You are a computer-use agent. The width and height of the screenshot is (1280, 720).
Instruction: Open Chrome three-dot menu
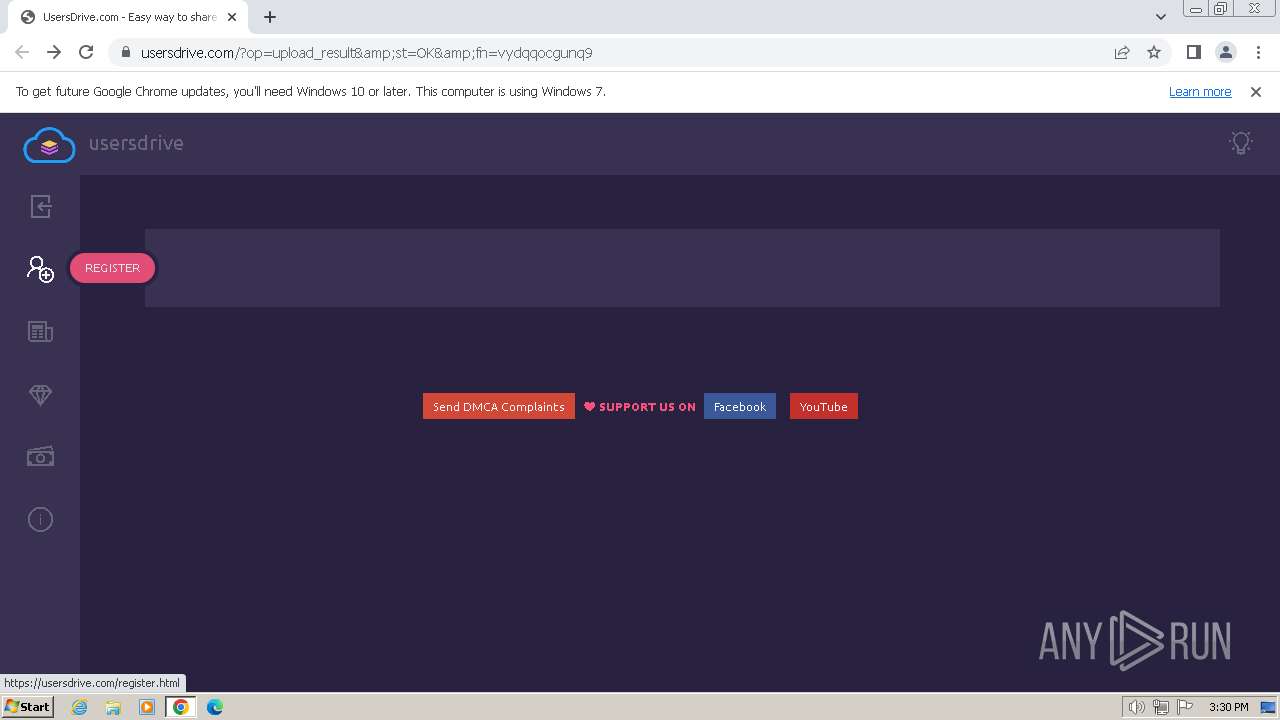coord(1257,53)
